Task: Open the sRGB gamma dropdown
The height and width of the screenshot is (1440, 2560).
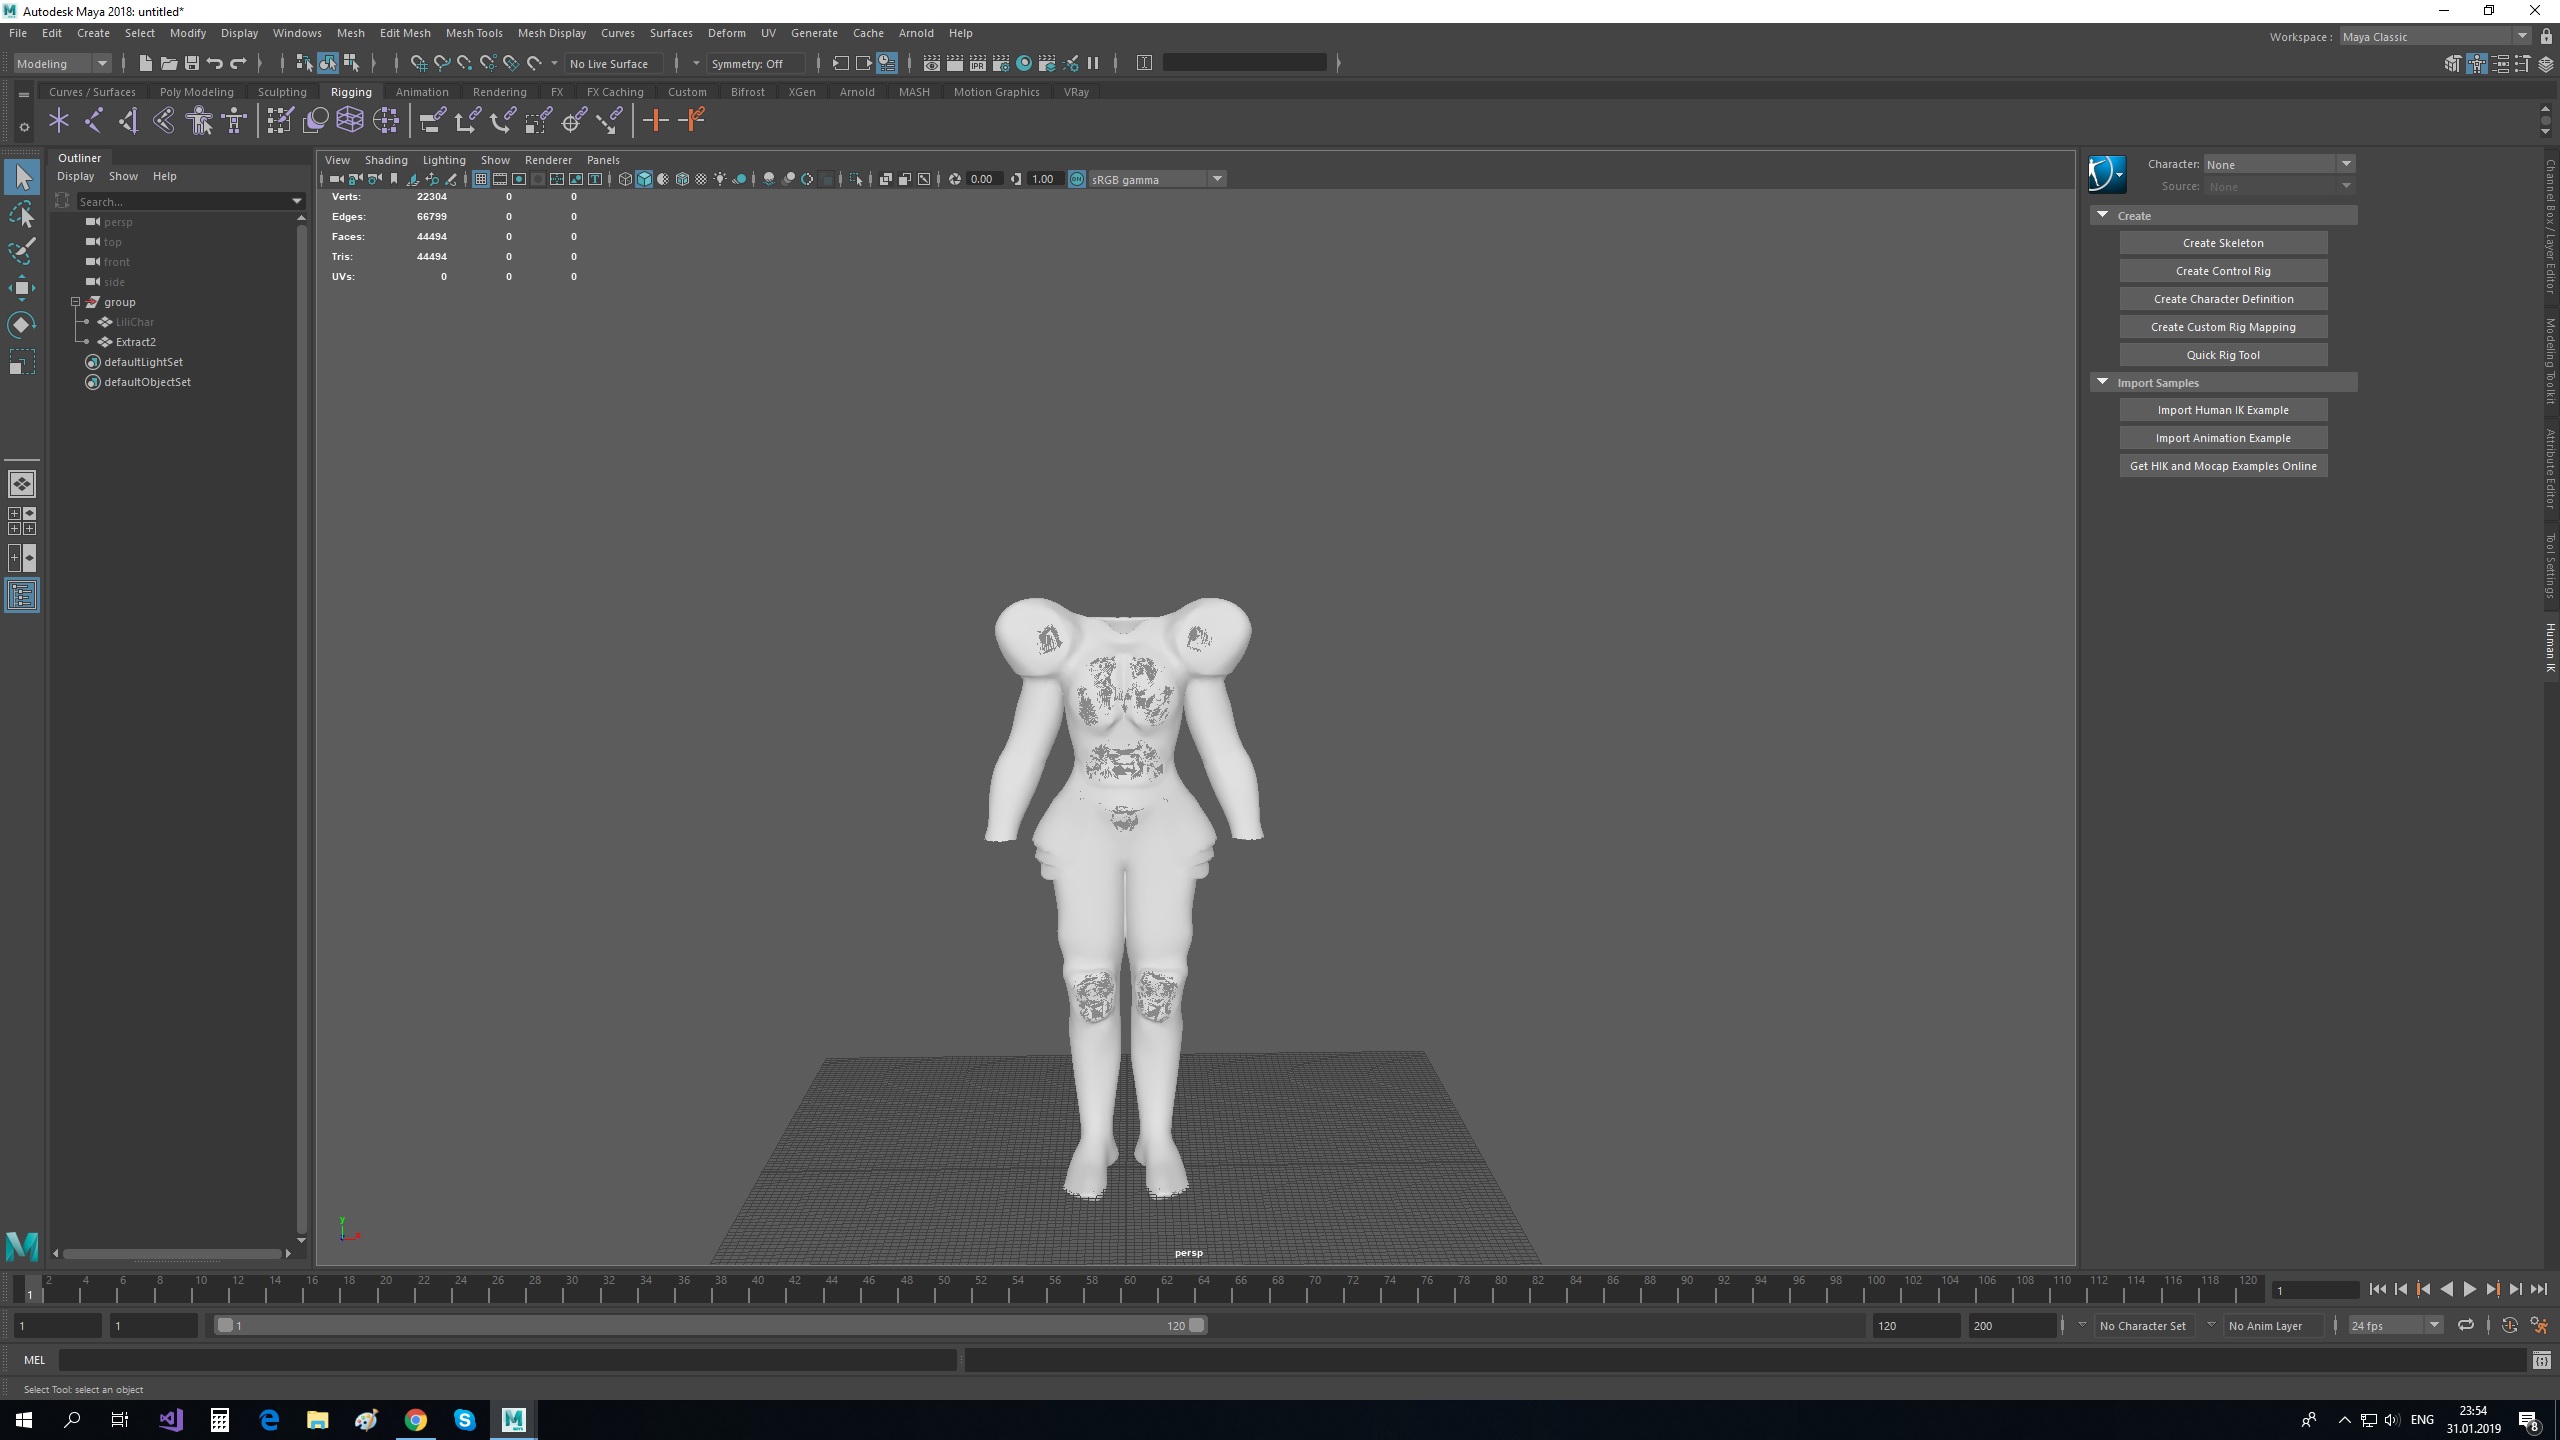Action: tap(1217, 179)
